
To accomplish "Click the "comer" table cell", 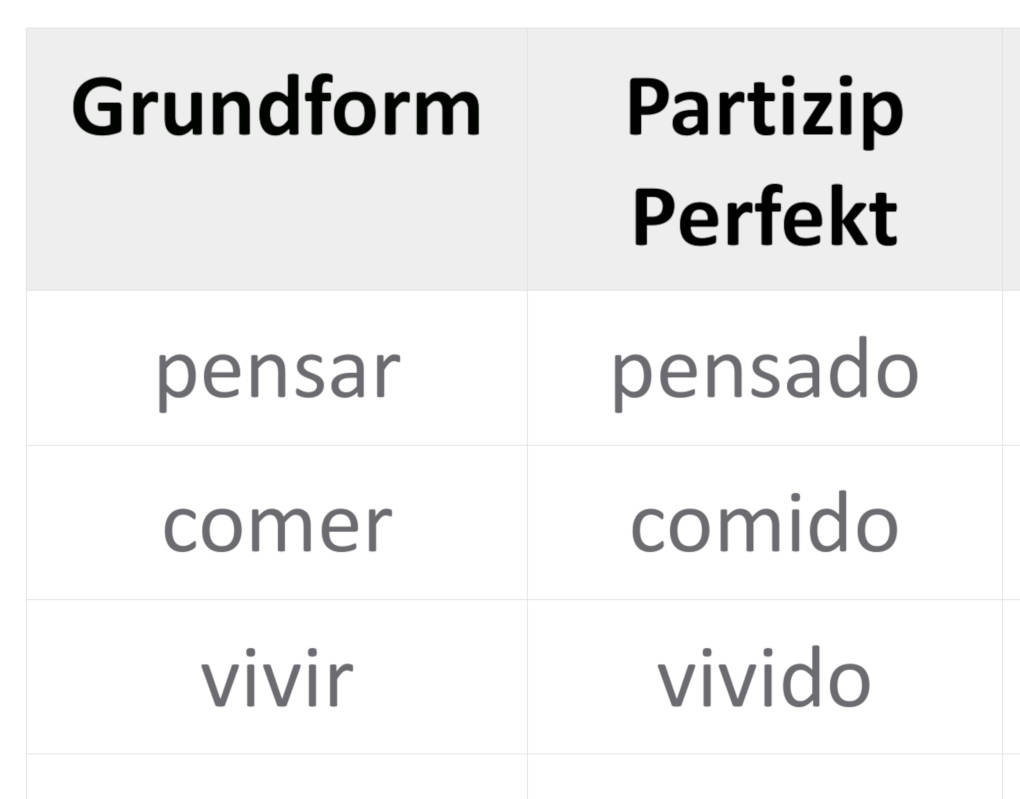I will 277,525.
